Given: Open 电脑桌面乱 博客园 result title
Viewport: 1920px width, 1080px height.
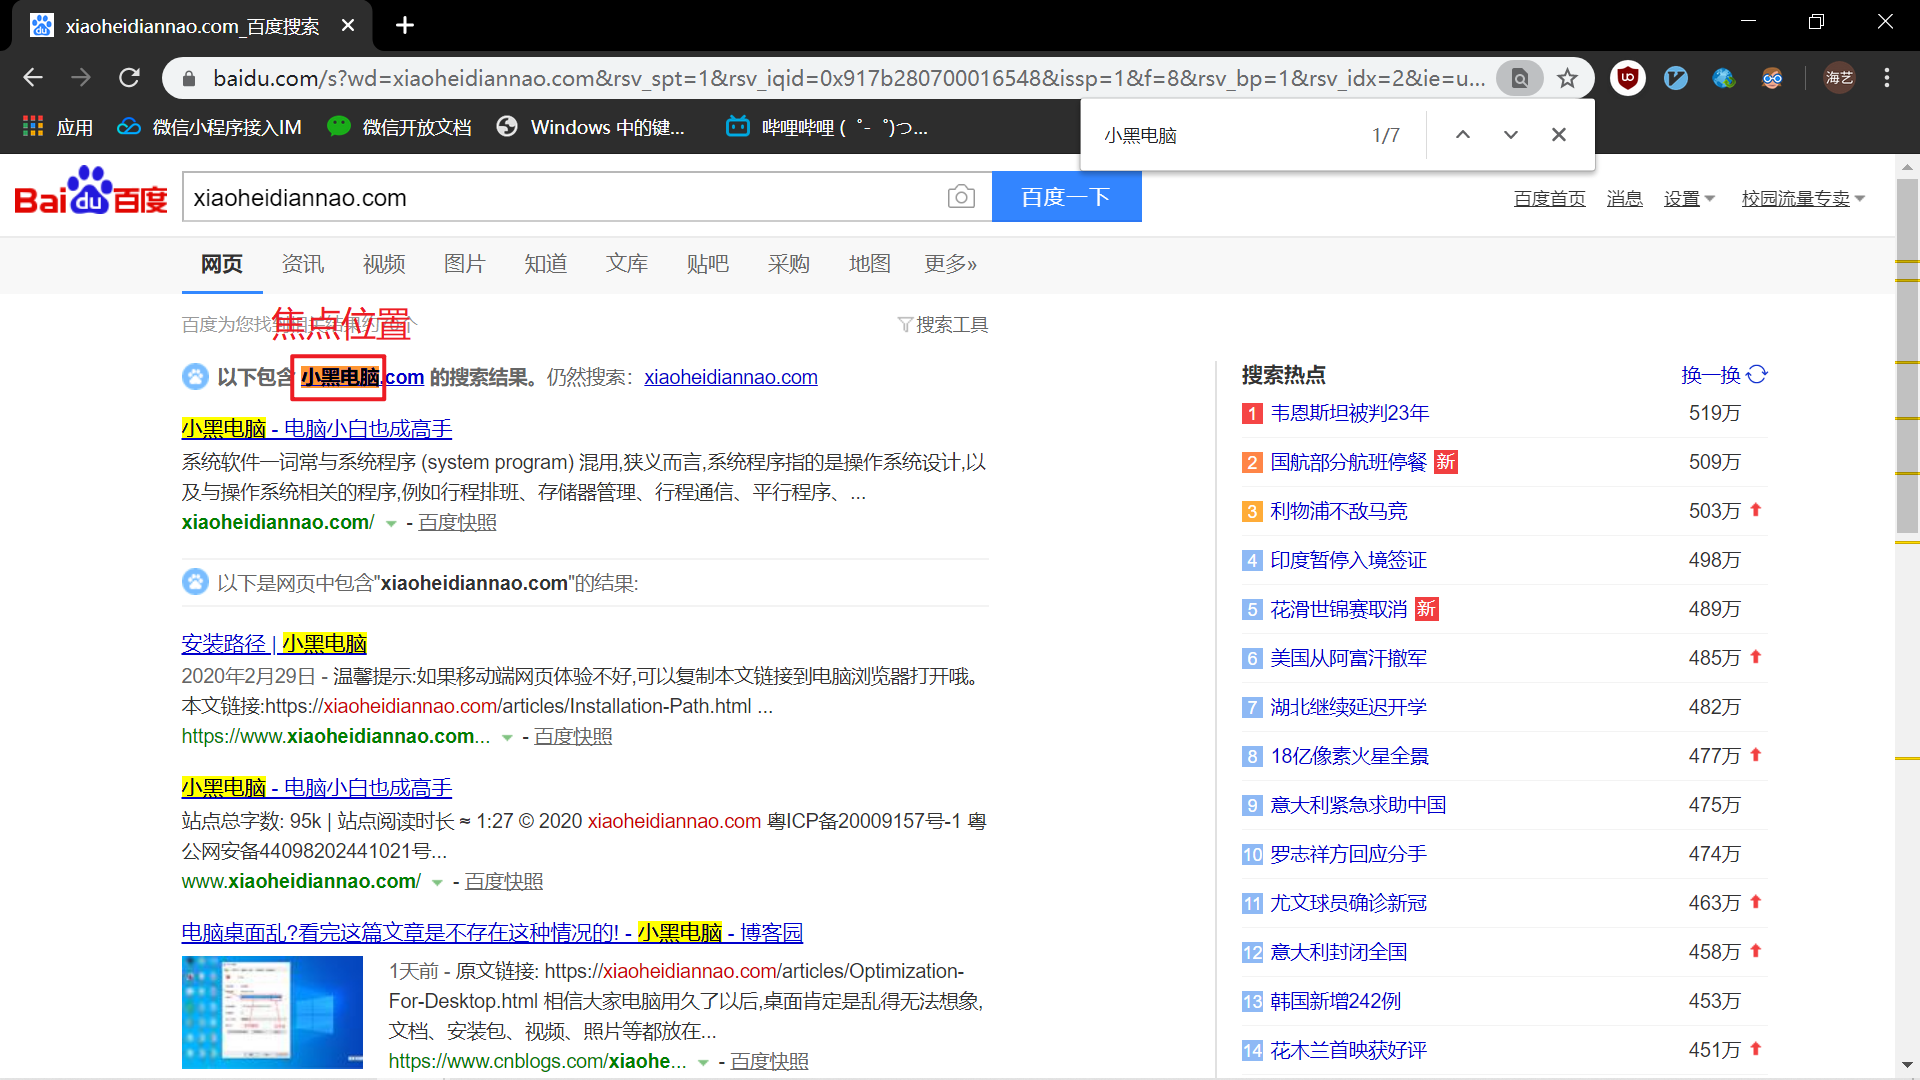Looking at the screenshot, I should [x=492, y=933].
